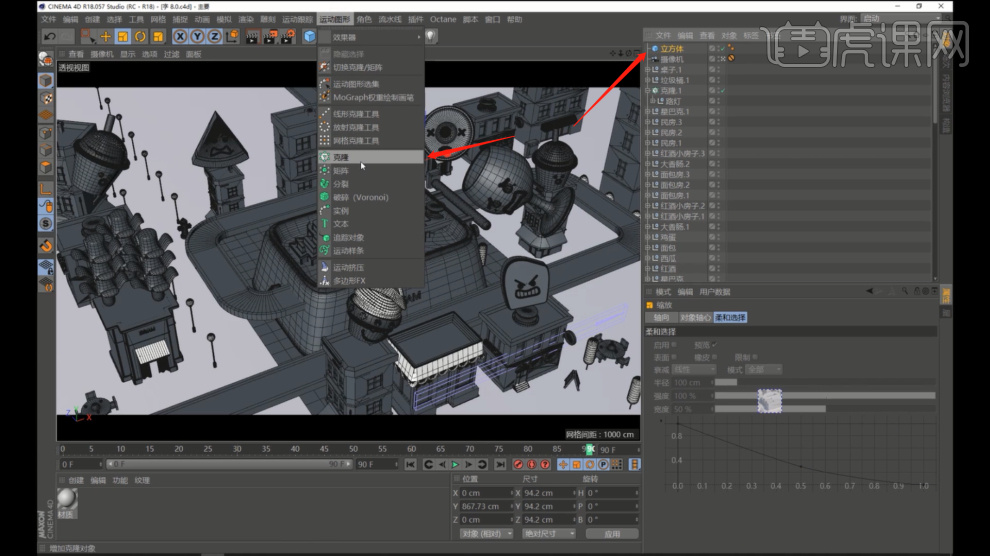Choose 文本 MoText menu entry

371,224
